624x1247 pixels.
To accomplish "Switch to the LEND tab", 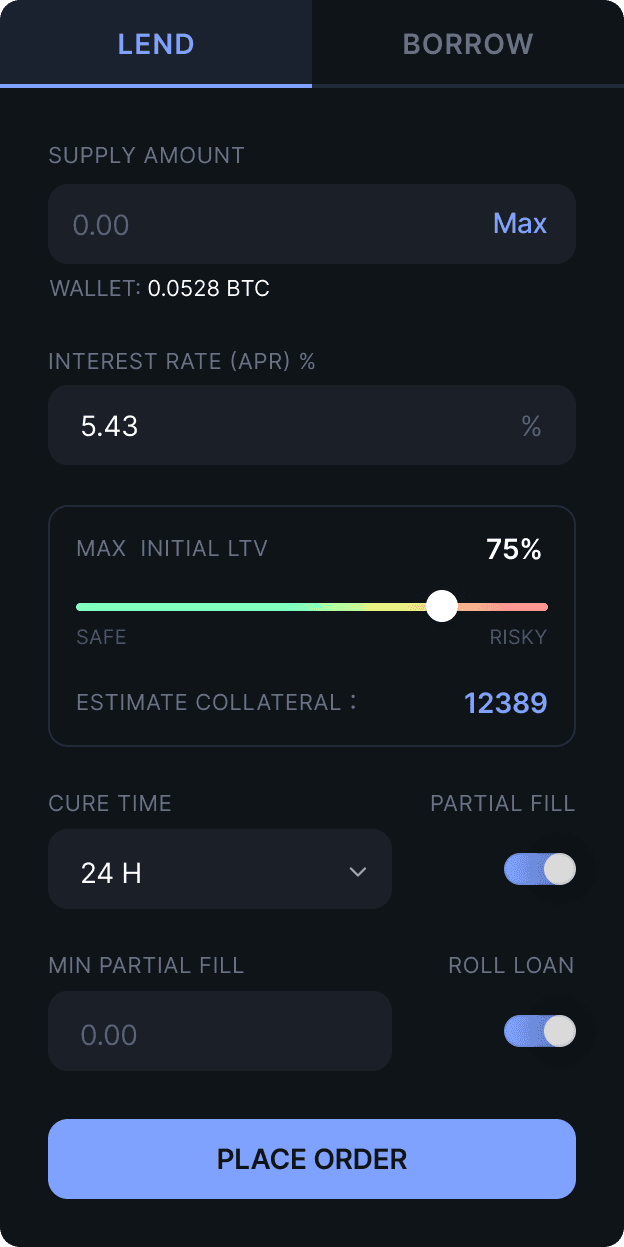I will click(x=156, y=44).
